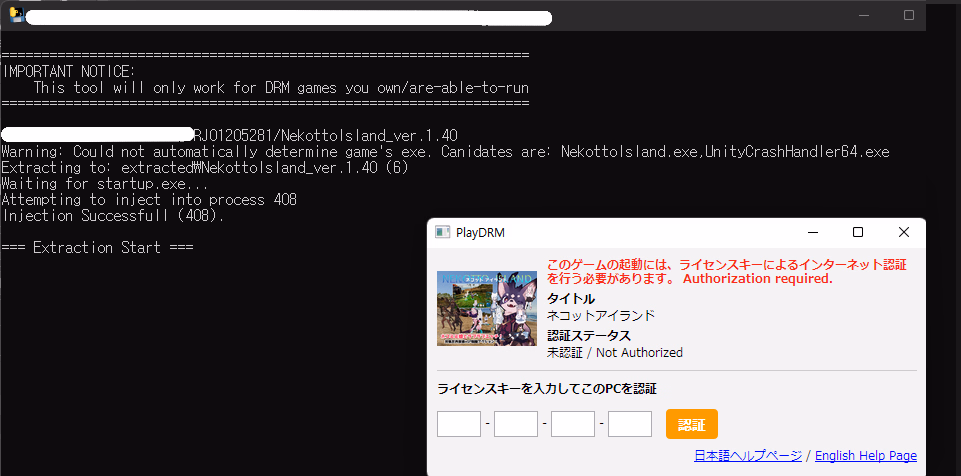Minimize the PlayDRM dialog
961x476 pixels.
coord(812,232)
